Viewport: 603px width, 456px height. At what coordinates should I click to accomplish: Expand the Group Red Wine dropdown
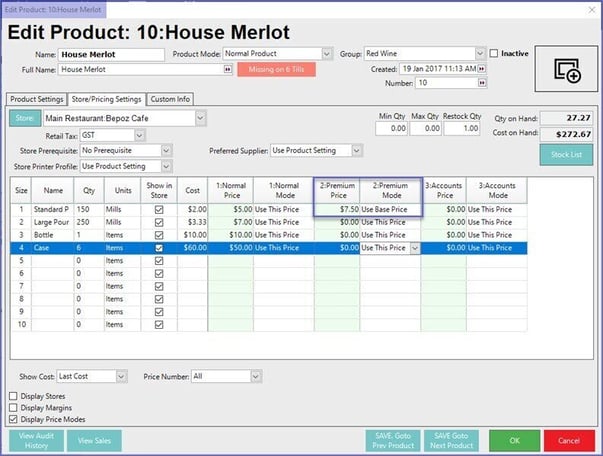479,53
